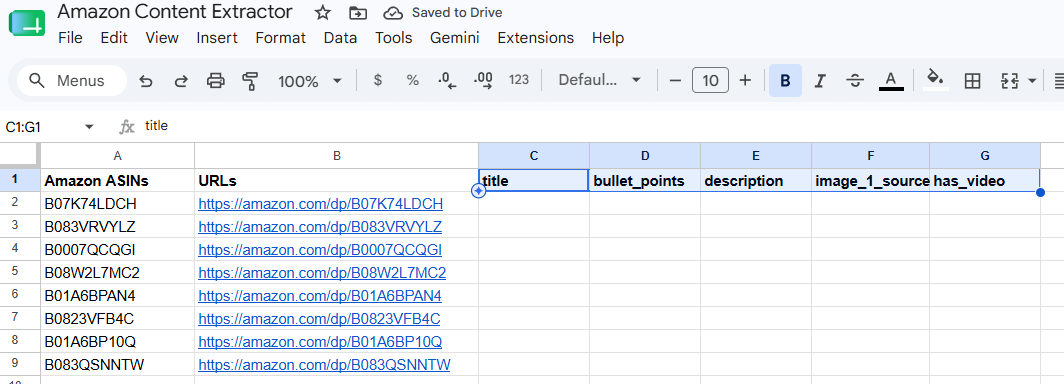Click the Borders icon
The height and width of the screenshot is (384, 1064).
coord(972,81)
